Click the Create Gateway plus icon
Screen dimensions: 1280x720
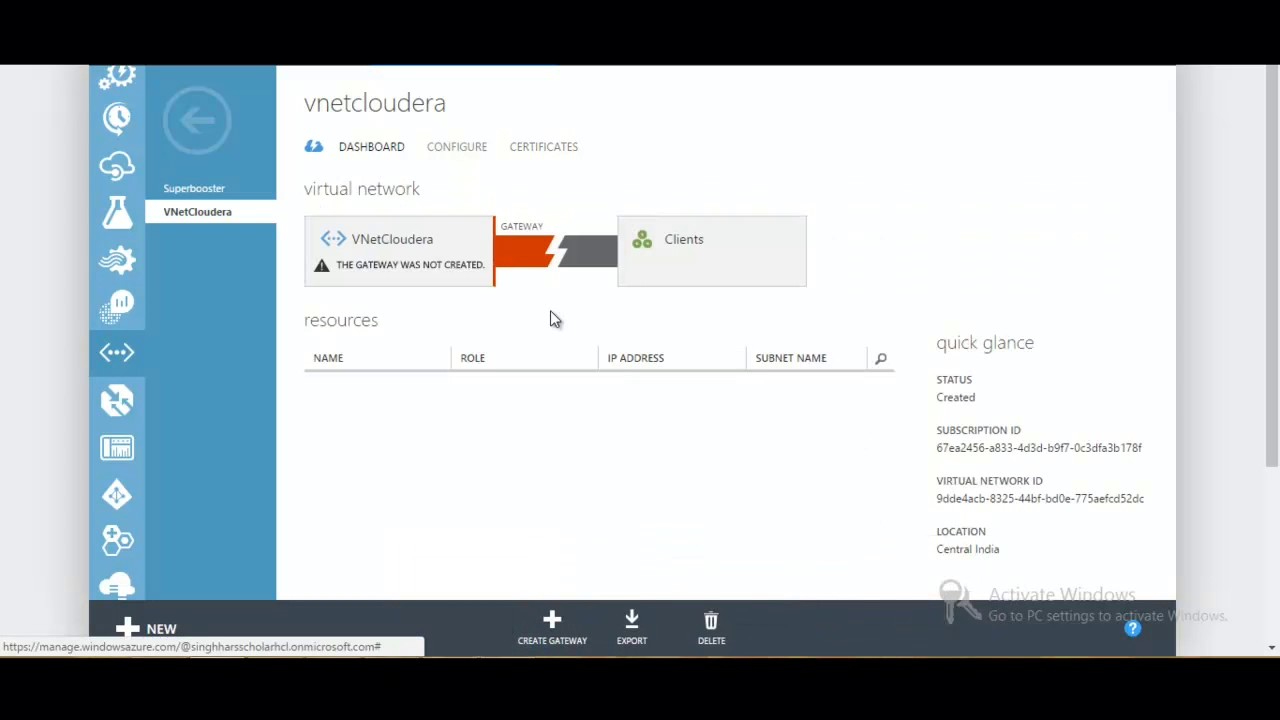click(x=552, y=620)
